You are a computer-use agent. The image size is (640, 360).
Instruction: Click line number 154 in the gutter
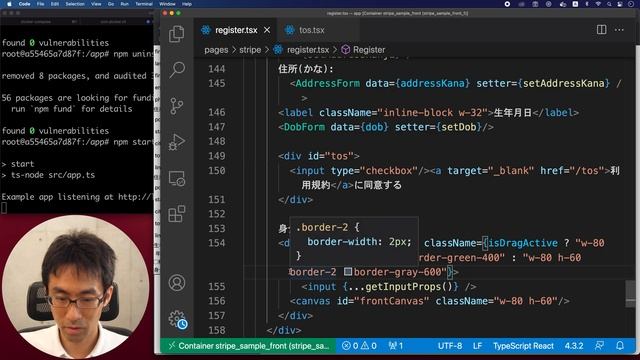pos(216,243)
